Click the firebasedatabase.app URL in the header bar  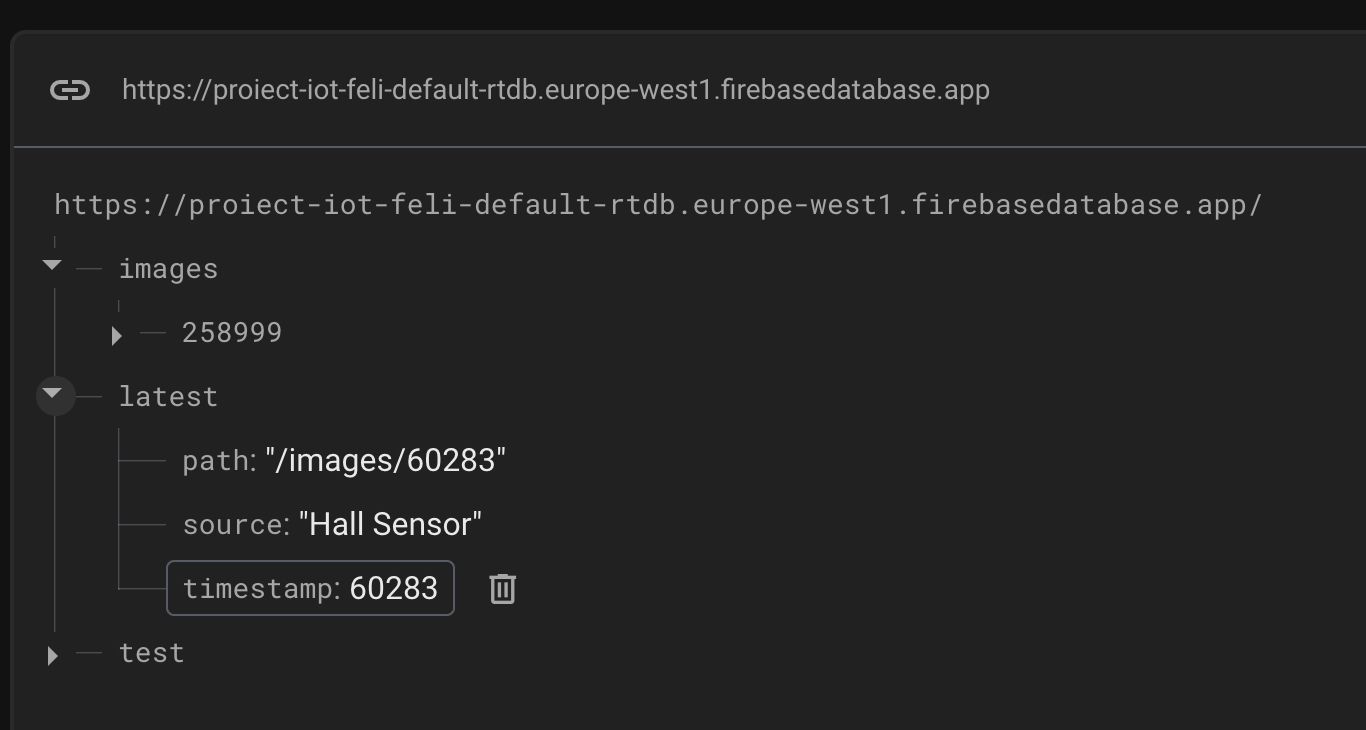(556, 90)
